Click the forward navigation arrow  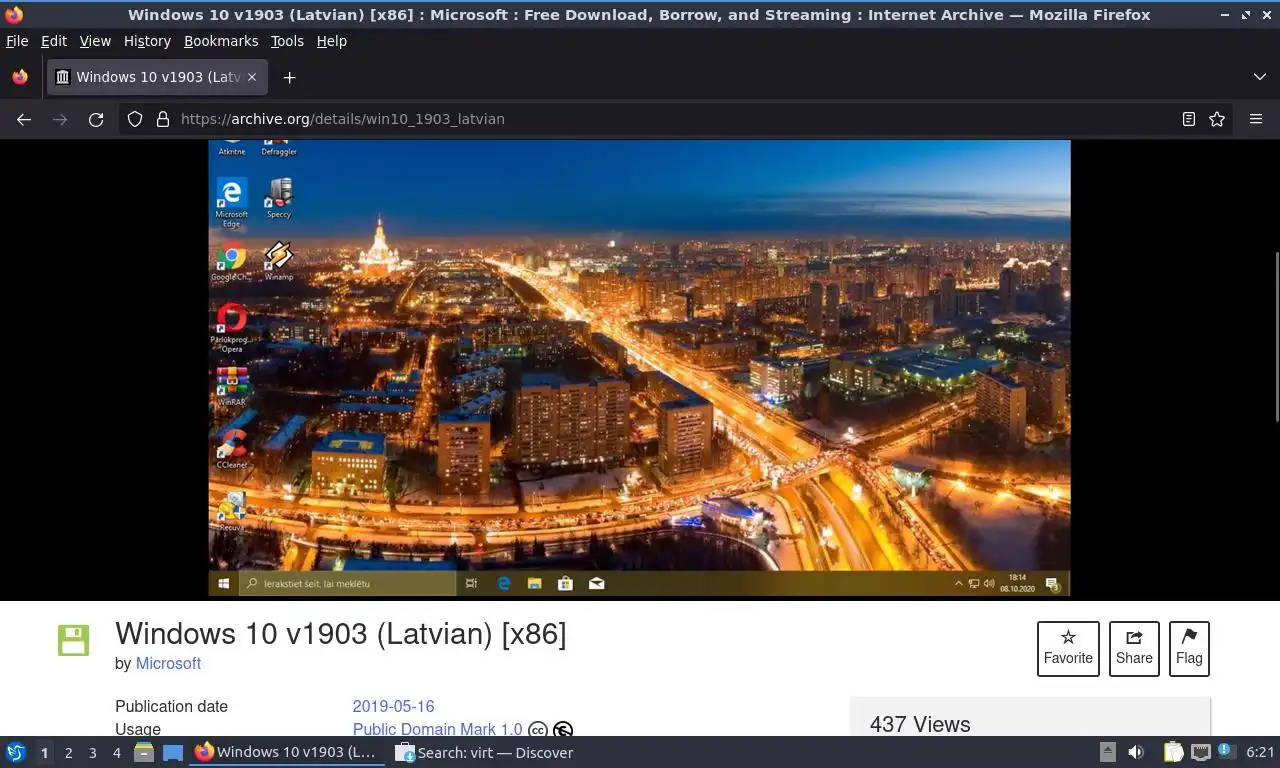[x=60, y=119]
